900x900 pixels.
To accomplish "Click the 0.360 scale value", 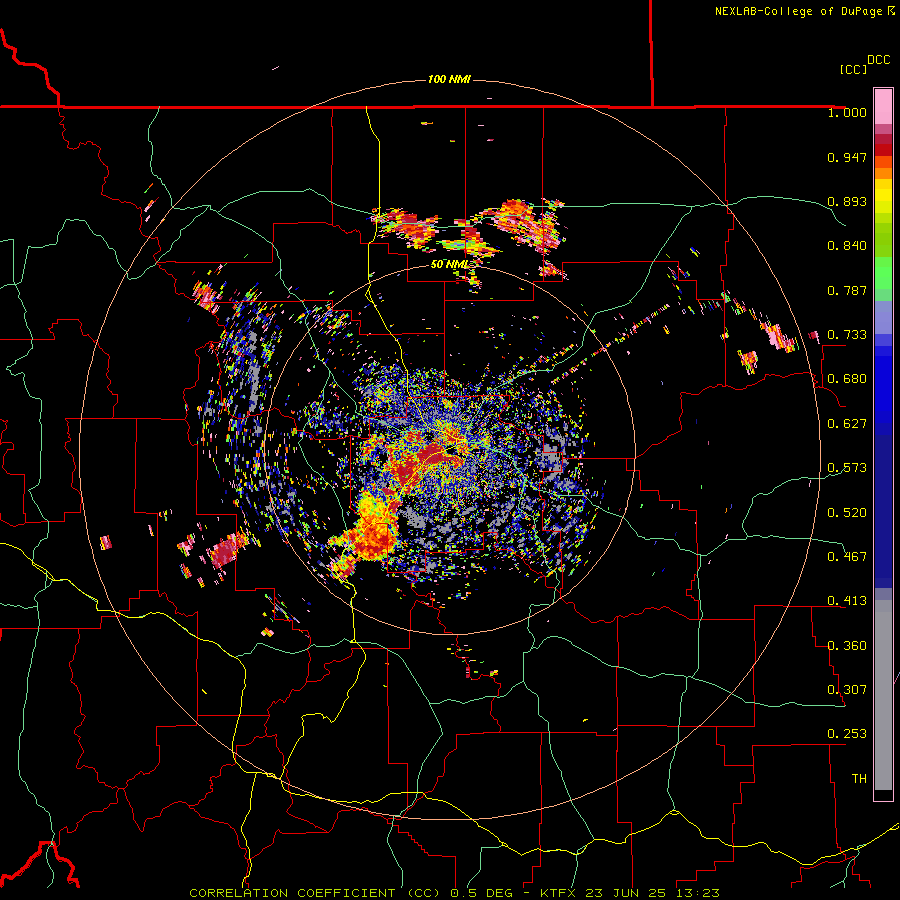I will tap(847, 646).
